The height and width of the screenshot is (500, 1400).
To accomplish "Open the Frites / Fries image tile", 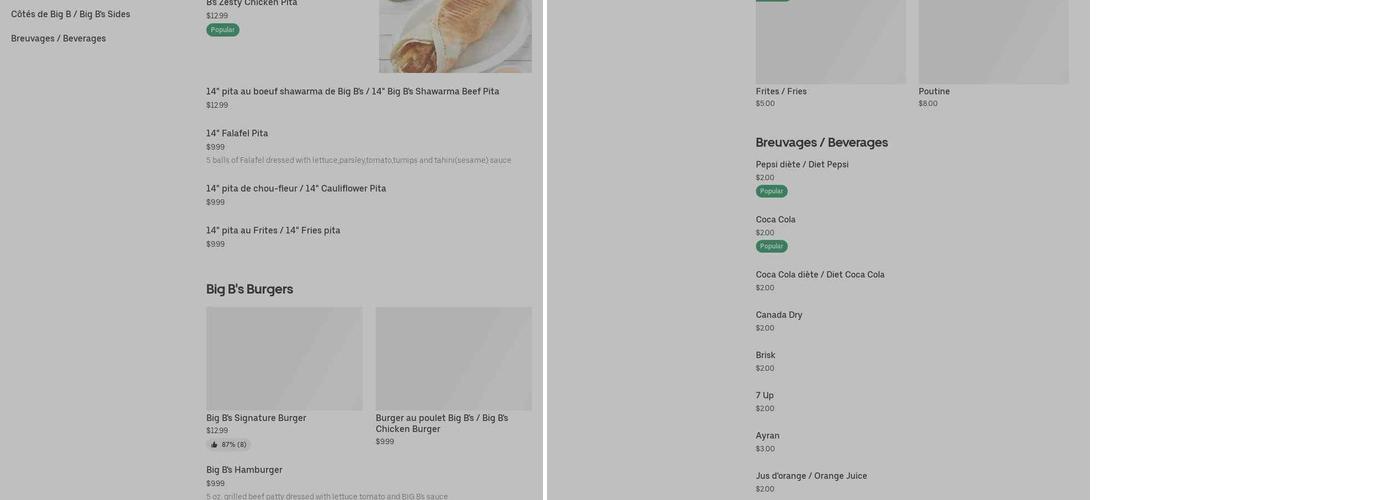I will click(x=830, y=42).
